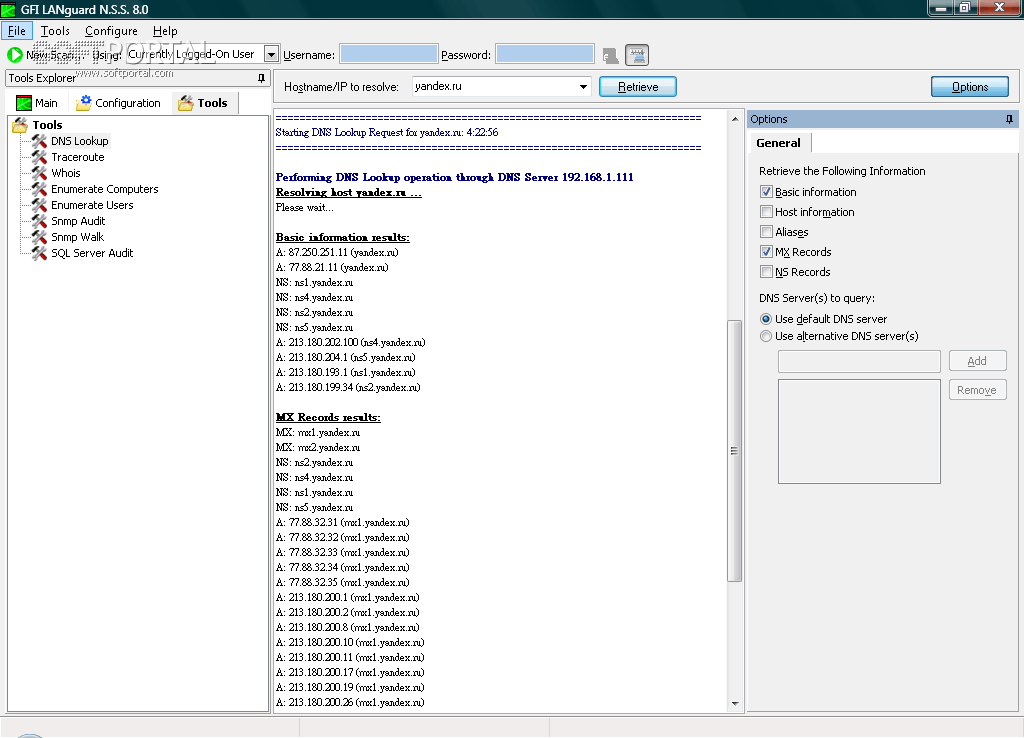The width and height of the screenshot is (1024, 738).
Task: Click the Whois tool icon
Action: (x=40, y=173)
